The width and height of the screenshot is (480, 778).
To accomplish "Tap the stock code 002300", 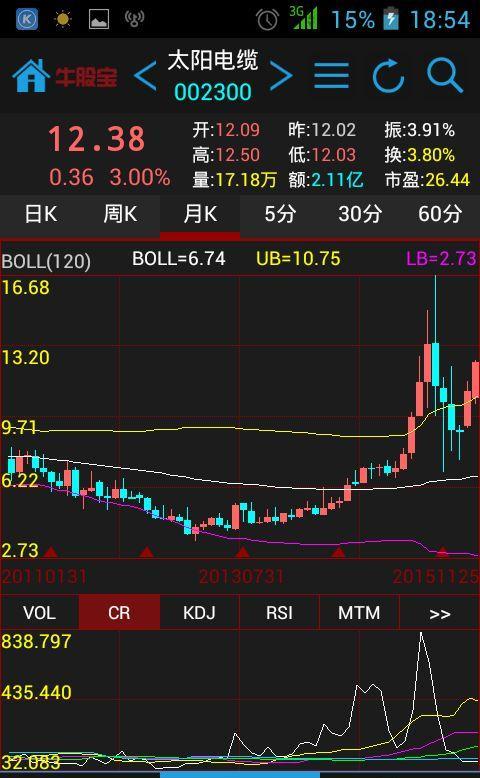I will [213, 92].
